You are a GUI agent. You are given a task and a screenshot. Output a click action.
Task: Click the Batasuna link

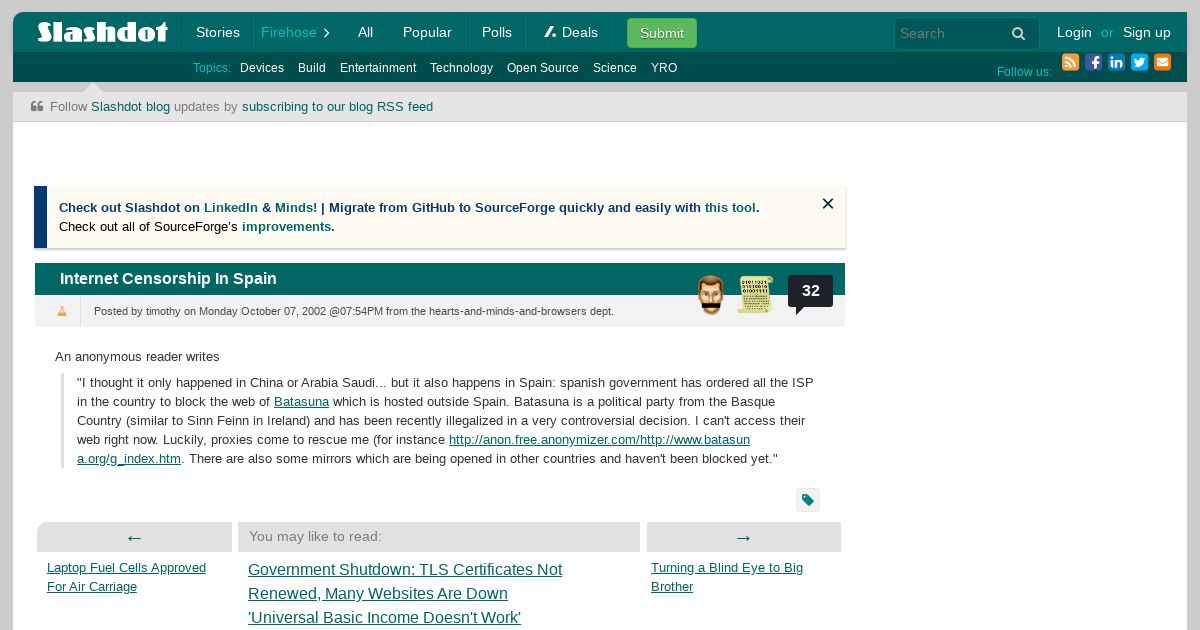(x=301, y=401)
